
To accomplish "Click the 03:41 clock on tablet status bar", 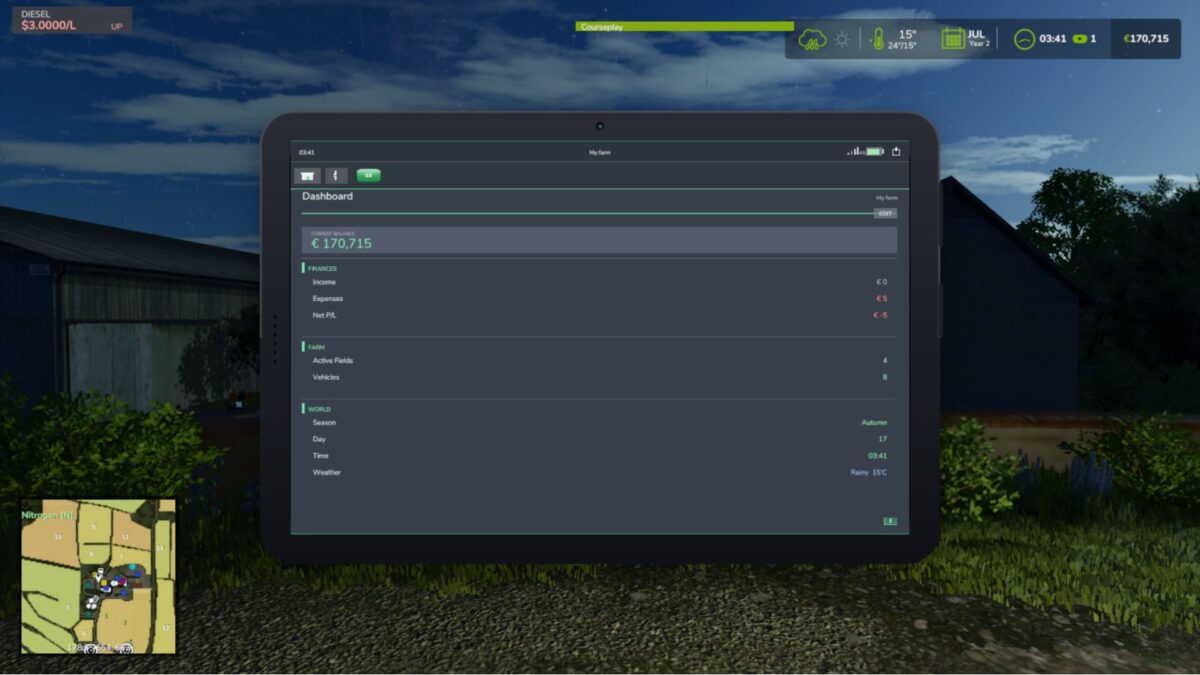I will point(306,152).
